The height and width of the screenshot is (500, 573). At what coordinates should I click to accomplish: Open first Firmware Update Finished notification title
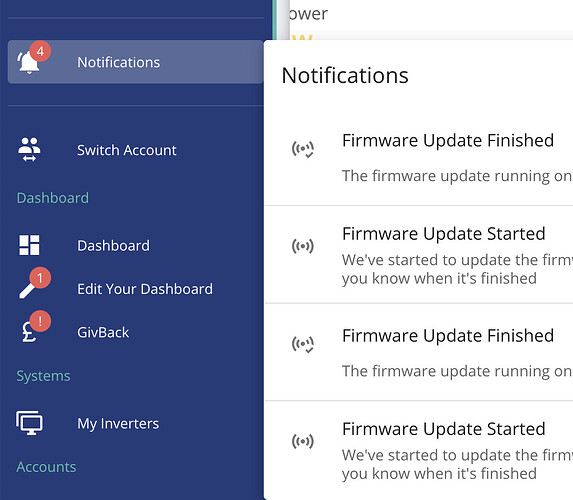tap(448, 140)
